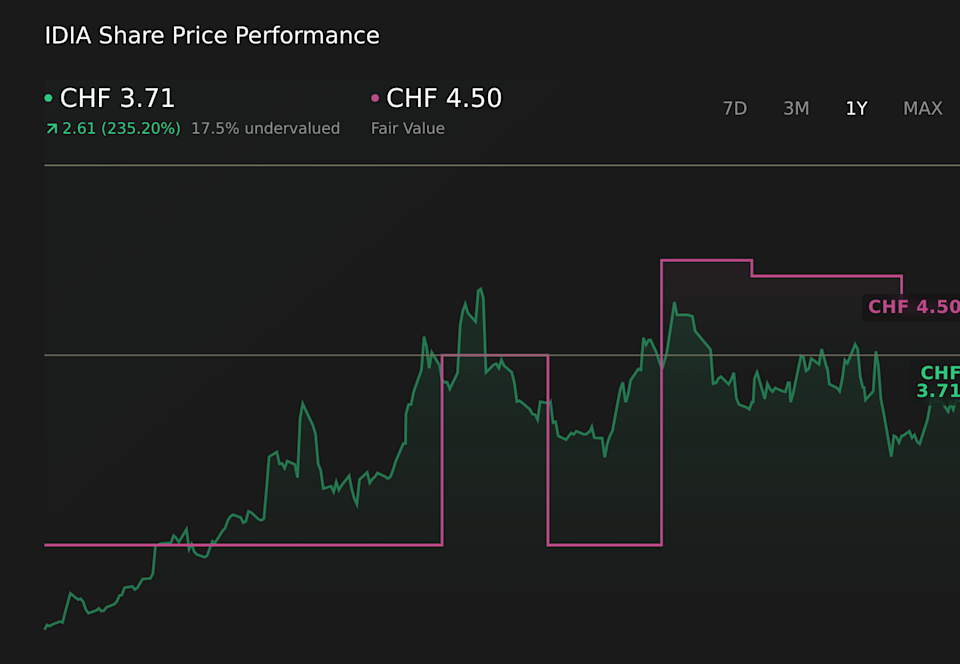Viewport: 960px width, 664px height.
Task: Click the 17.5% undervalued text
Action: [x=265, y=128]
